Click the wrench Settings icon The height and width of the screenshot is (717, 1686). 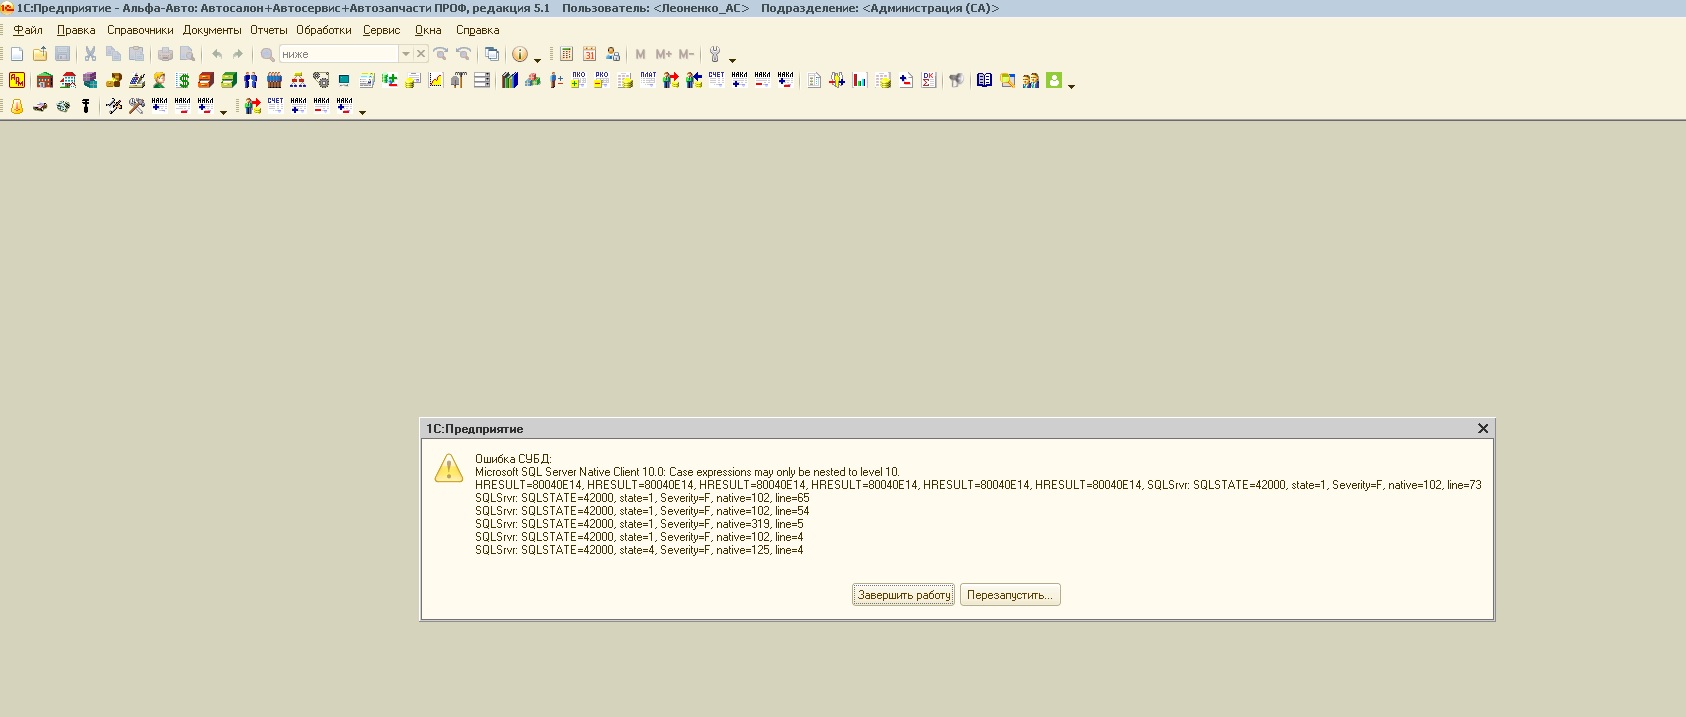coord(715,54)
